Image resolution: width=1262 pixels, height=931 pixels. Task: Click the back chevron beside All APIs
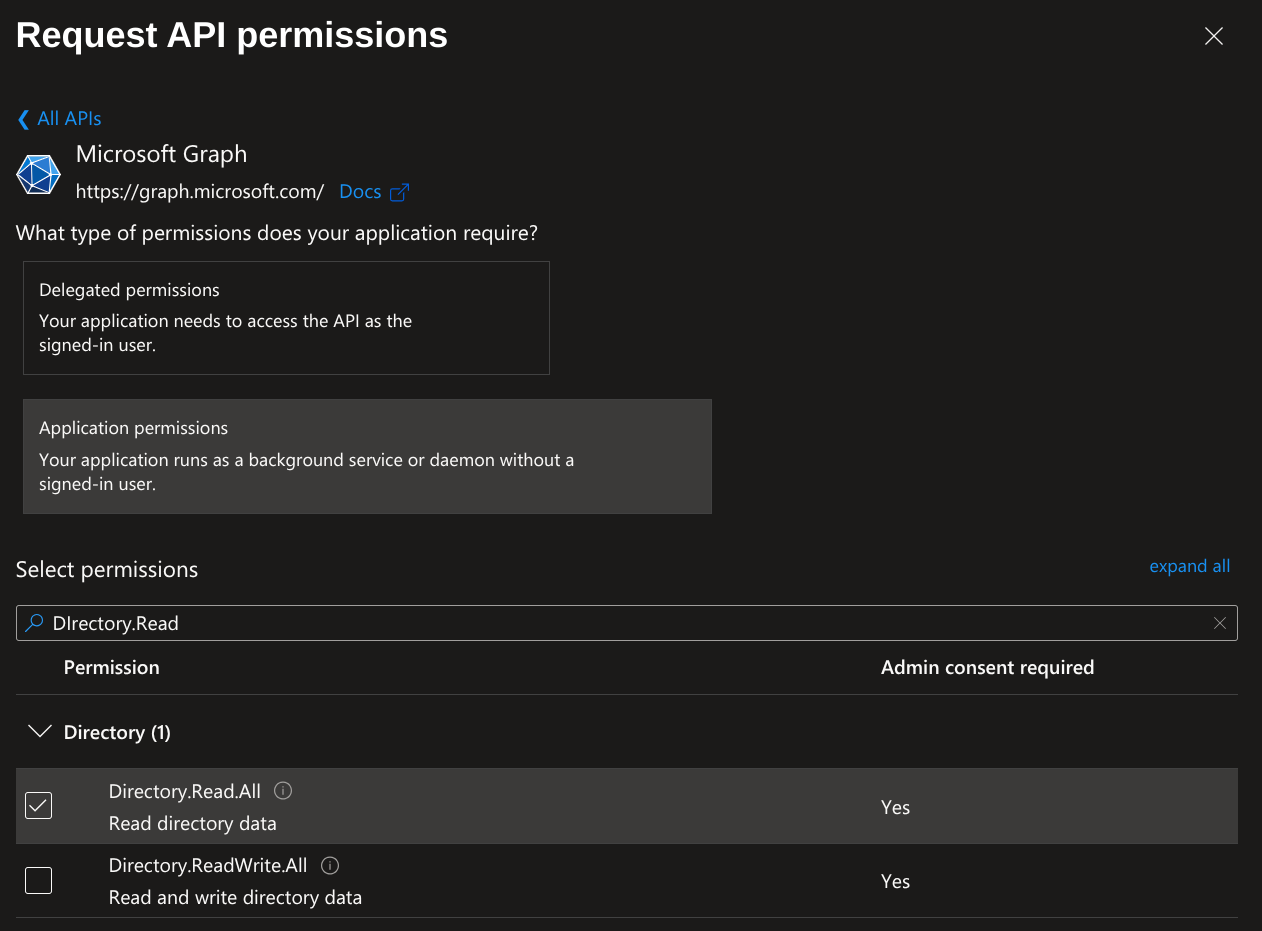click(x=23, y=119)
